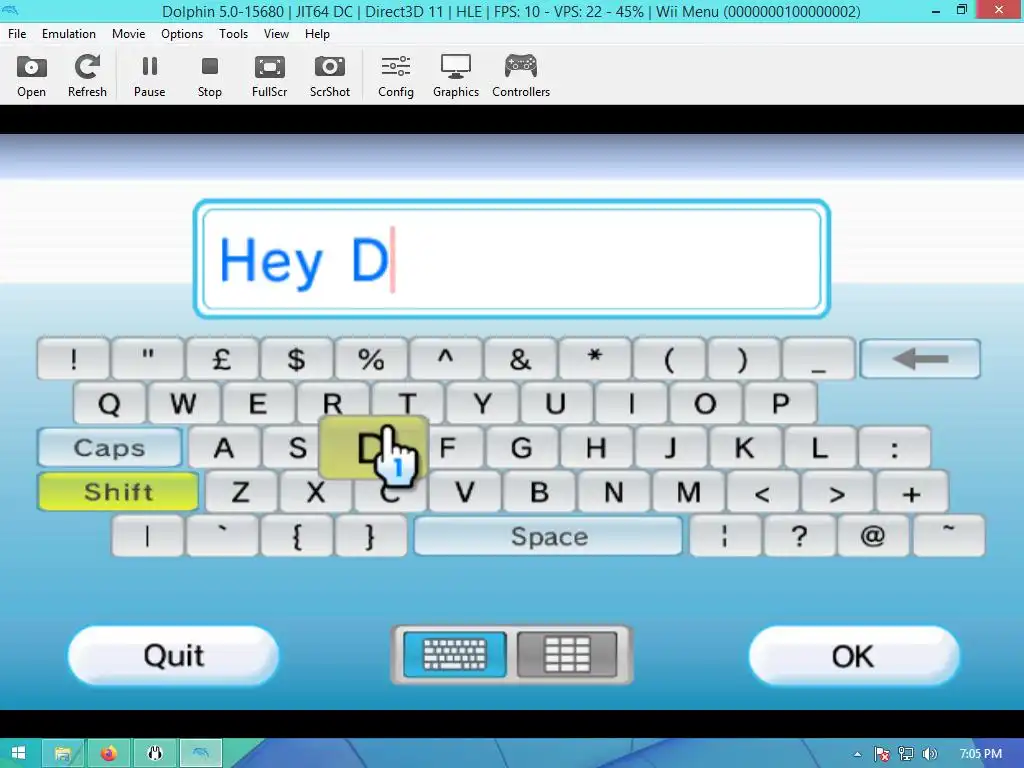Click inside the text entry field

(x=512, y=259)
